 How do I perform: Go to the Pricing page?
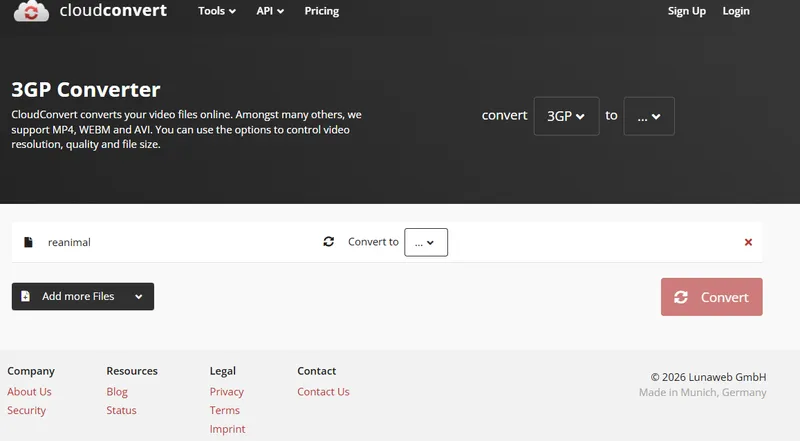(321, 11)
